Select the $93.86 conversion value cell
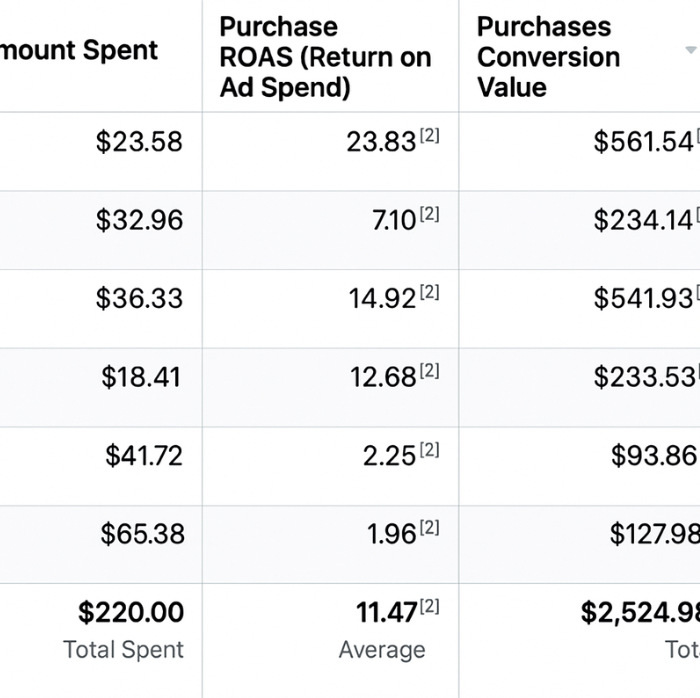The width and height of the screenshot is (700, 698). tap(653, 456)
